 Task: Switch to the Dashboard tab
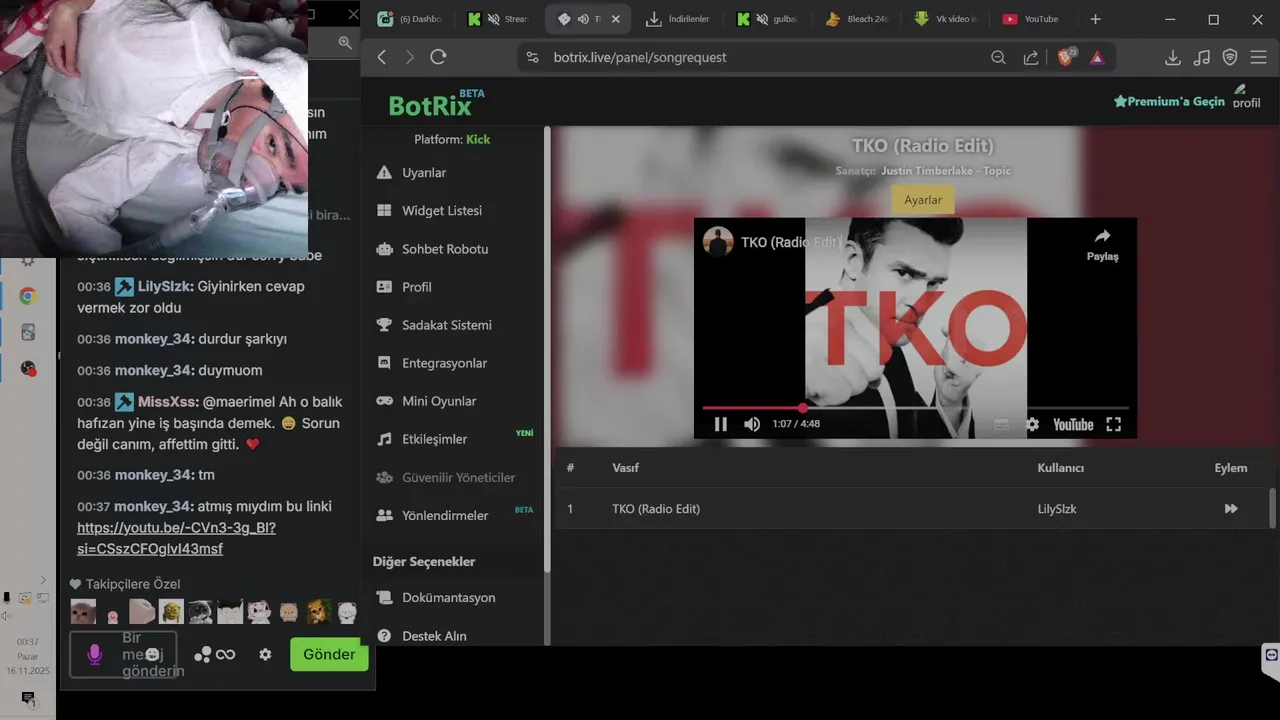(x=411, y=19)
